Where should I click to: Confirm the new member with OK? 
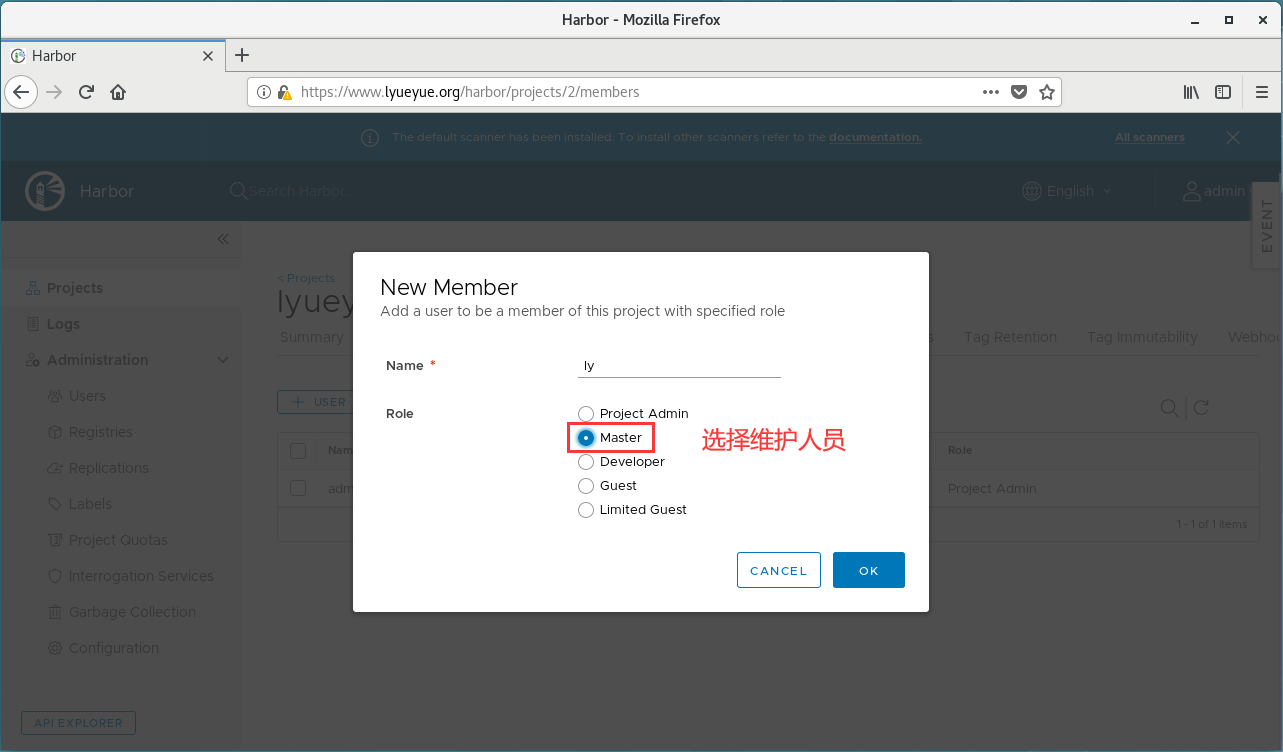tap(869, 570)
